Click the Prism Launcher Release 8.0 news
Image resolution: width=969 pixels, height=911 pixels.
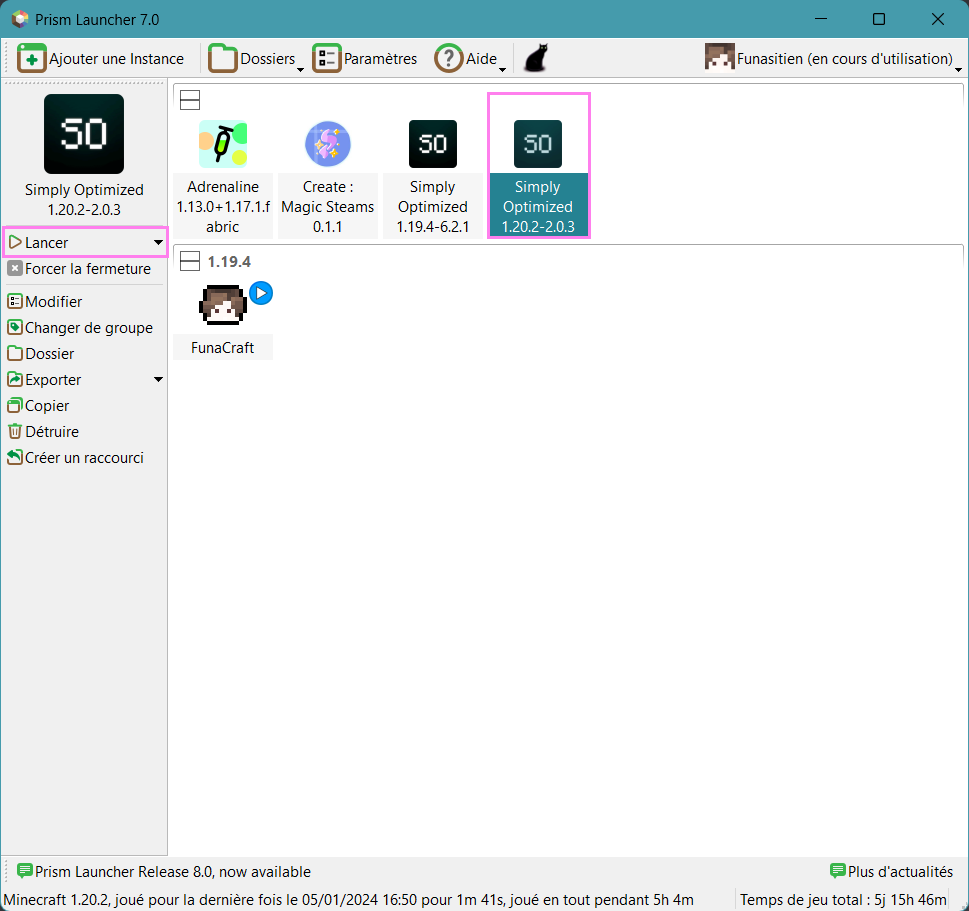pyautogui.click(x=164, y=871)
